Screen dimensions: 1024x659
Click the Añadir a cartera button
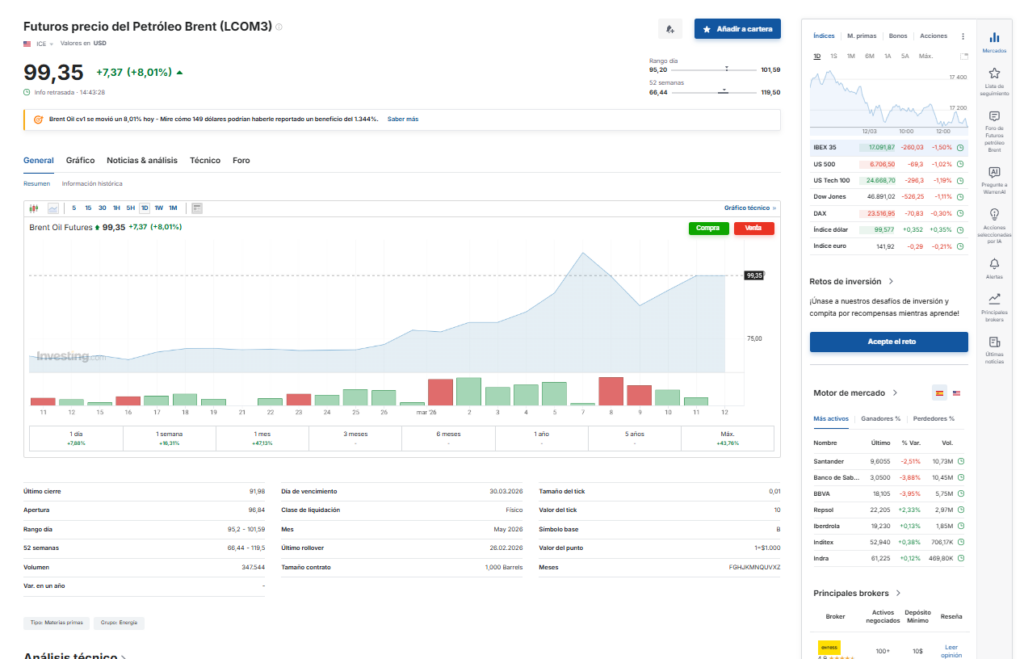737,29
